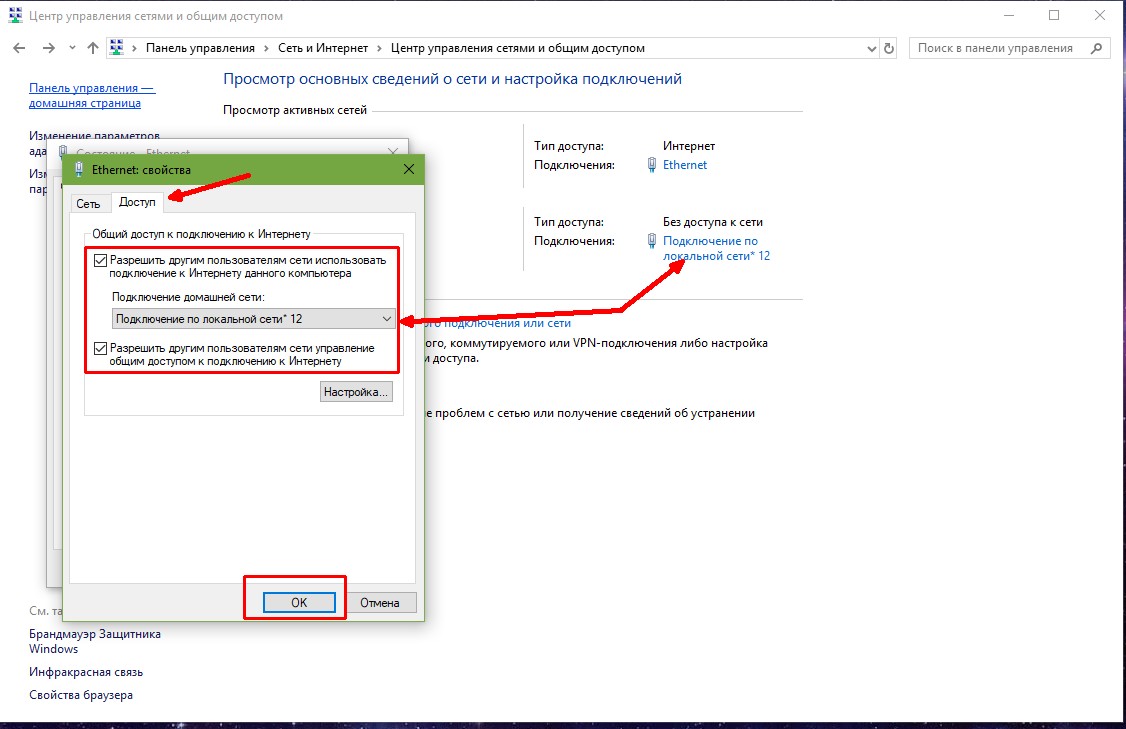The width and height of the screenshot is (1126, 729).
Task: Confirm with the OK button
Action: pyautogui.click(x=299, y=603)
